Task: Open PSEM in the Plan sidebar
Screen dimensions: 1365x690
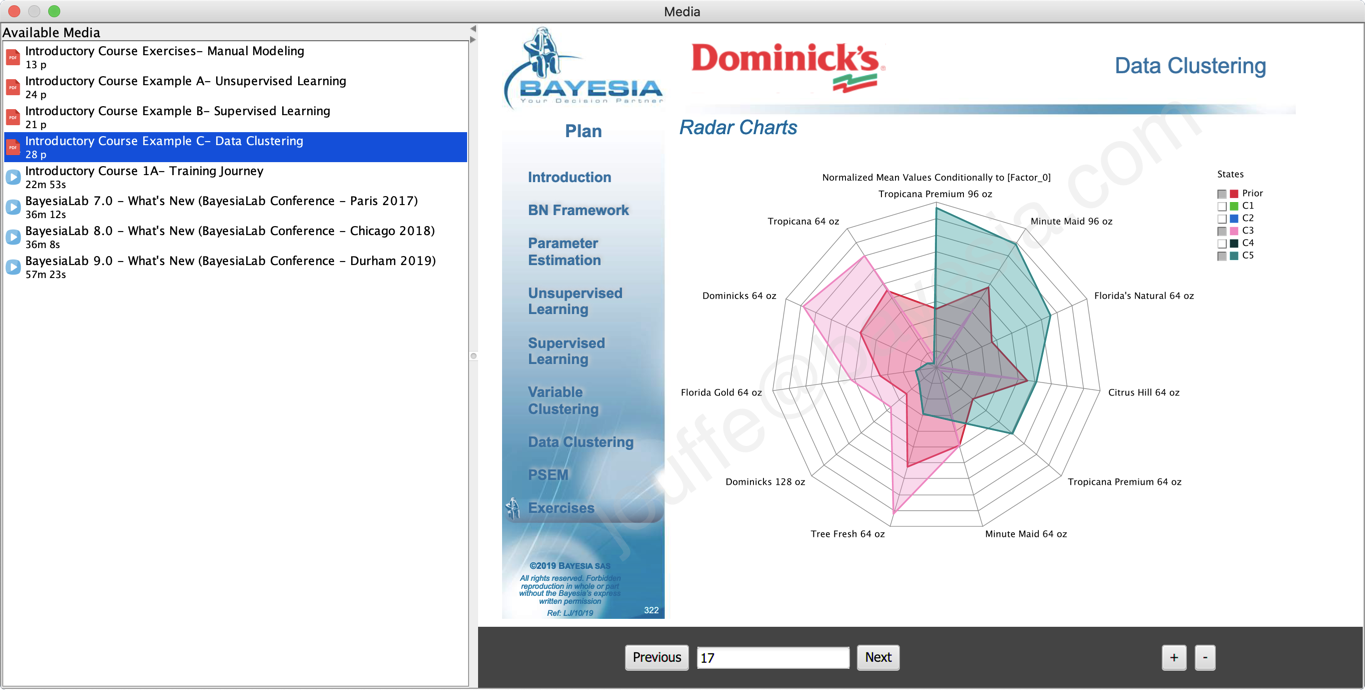Action: click(548, 475)
